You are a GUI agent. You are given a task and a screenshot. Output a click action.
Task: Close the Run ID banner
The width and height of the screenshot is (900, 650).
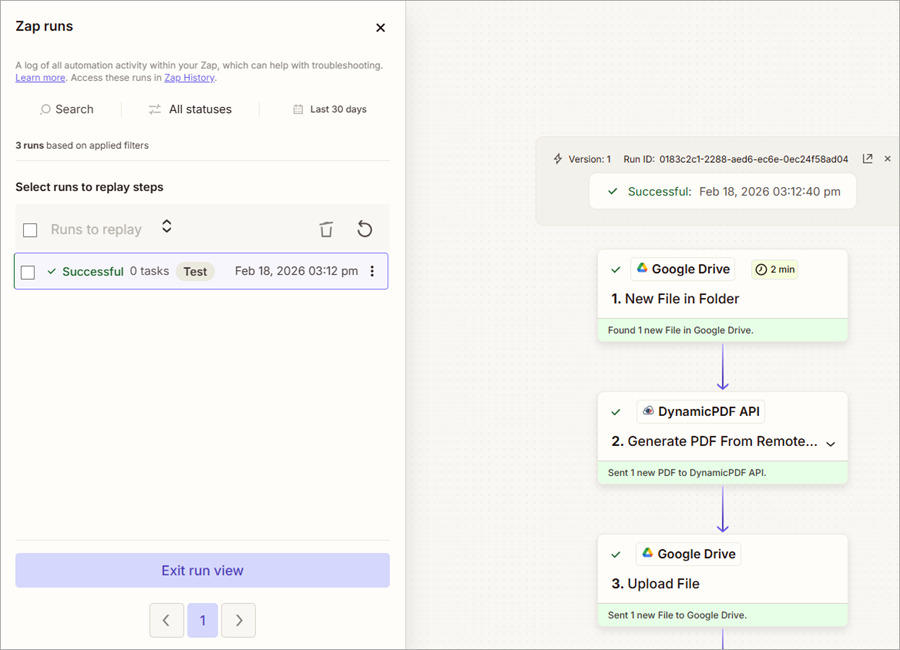coord(887,159)
